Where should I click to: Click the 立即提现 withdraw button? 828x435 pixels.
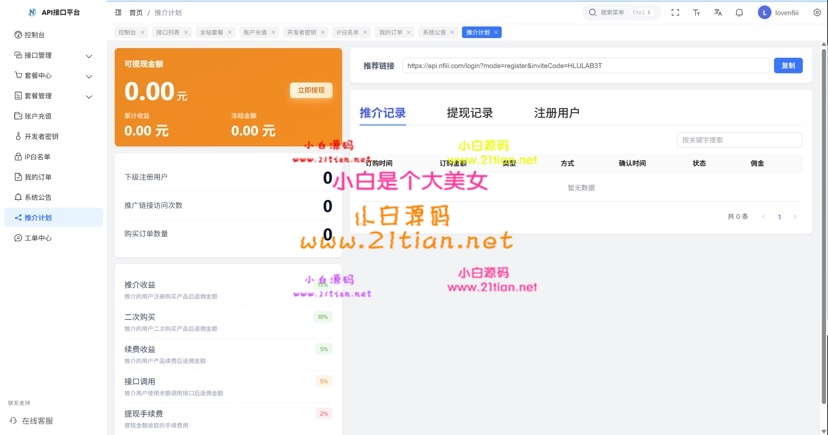[310, 90]
